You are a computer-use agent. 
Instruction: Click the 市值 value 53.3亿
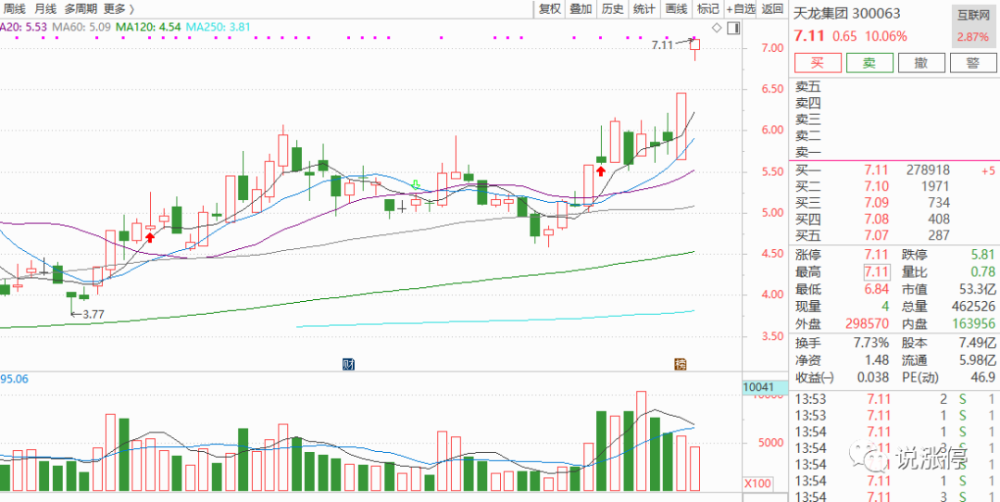[x=977, y=290]
